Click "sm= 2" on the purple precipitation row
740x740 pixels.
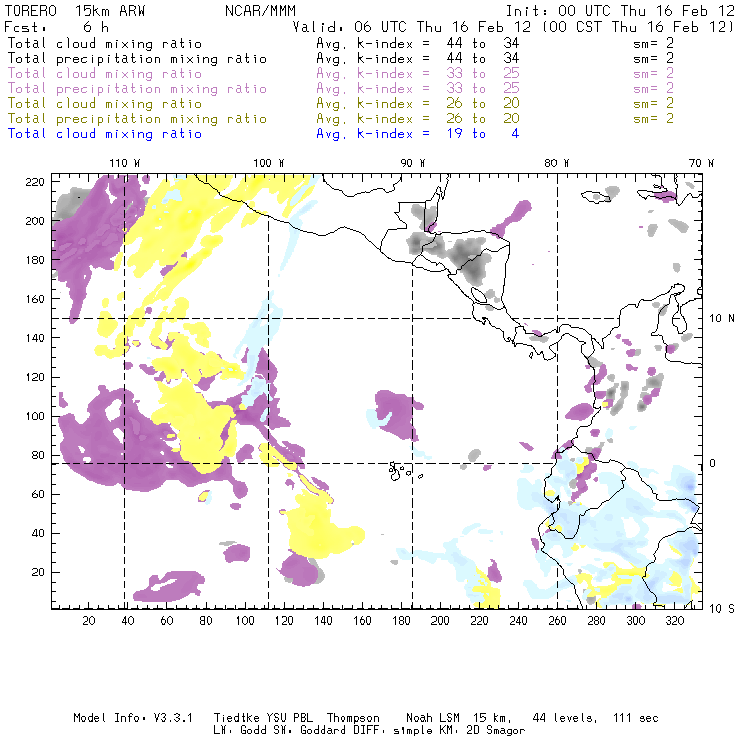pyautogui.click(x=653, y=88)
